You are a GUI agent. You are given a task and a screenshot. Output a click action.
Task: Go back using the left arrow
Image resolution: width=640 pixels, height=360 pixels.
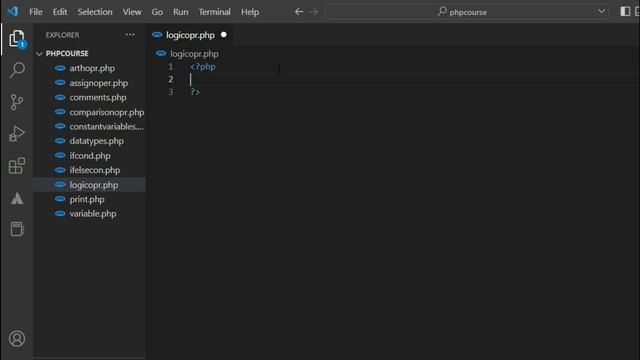click(x=299, y=12)
